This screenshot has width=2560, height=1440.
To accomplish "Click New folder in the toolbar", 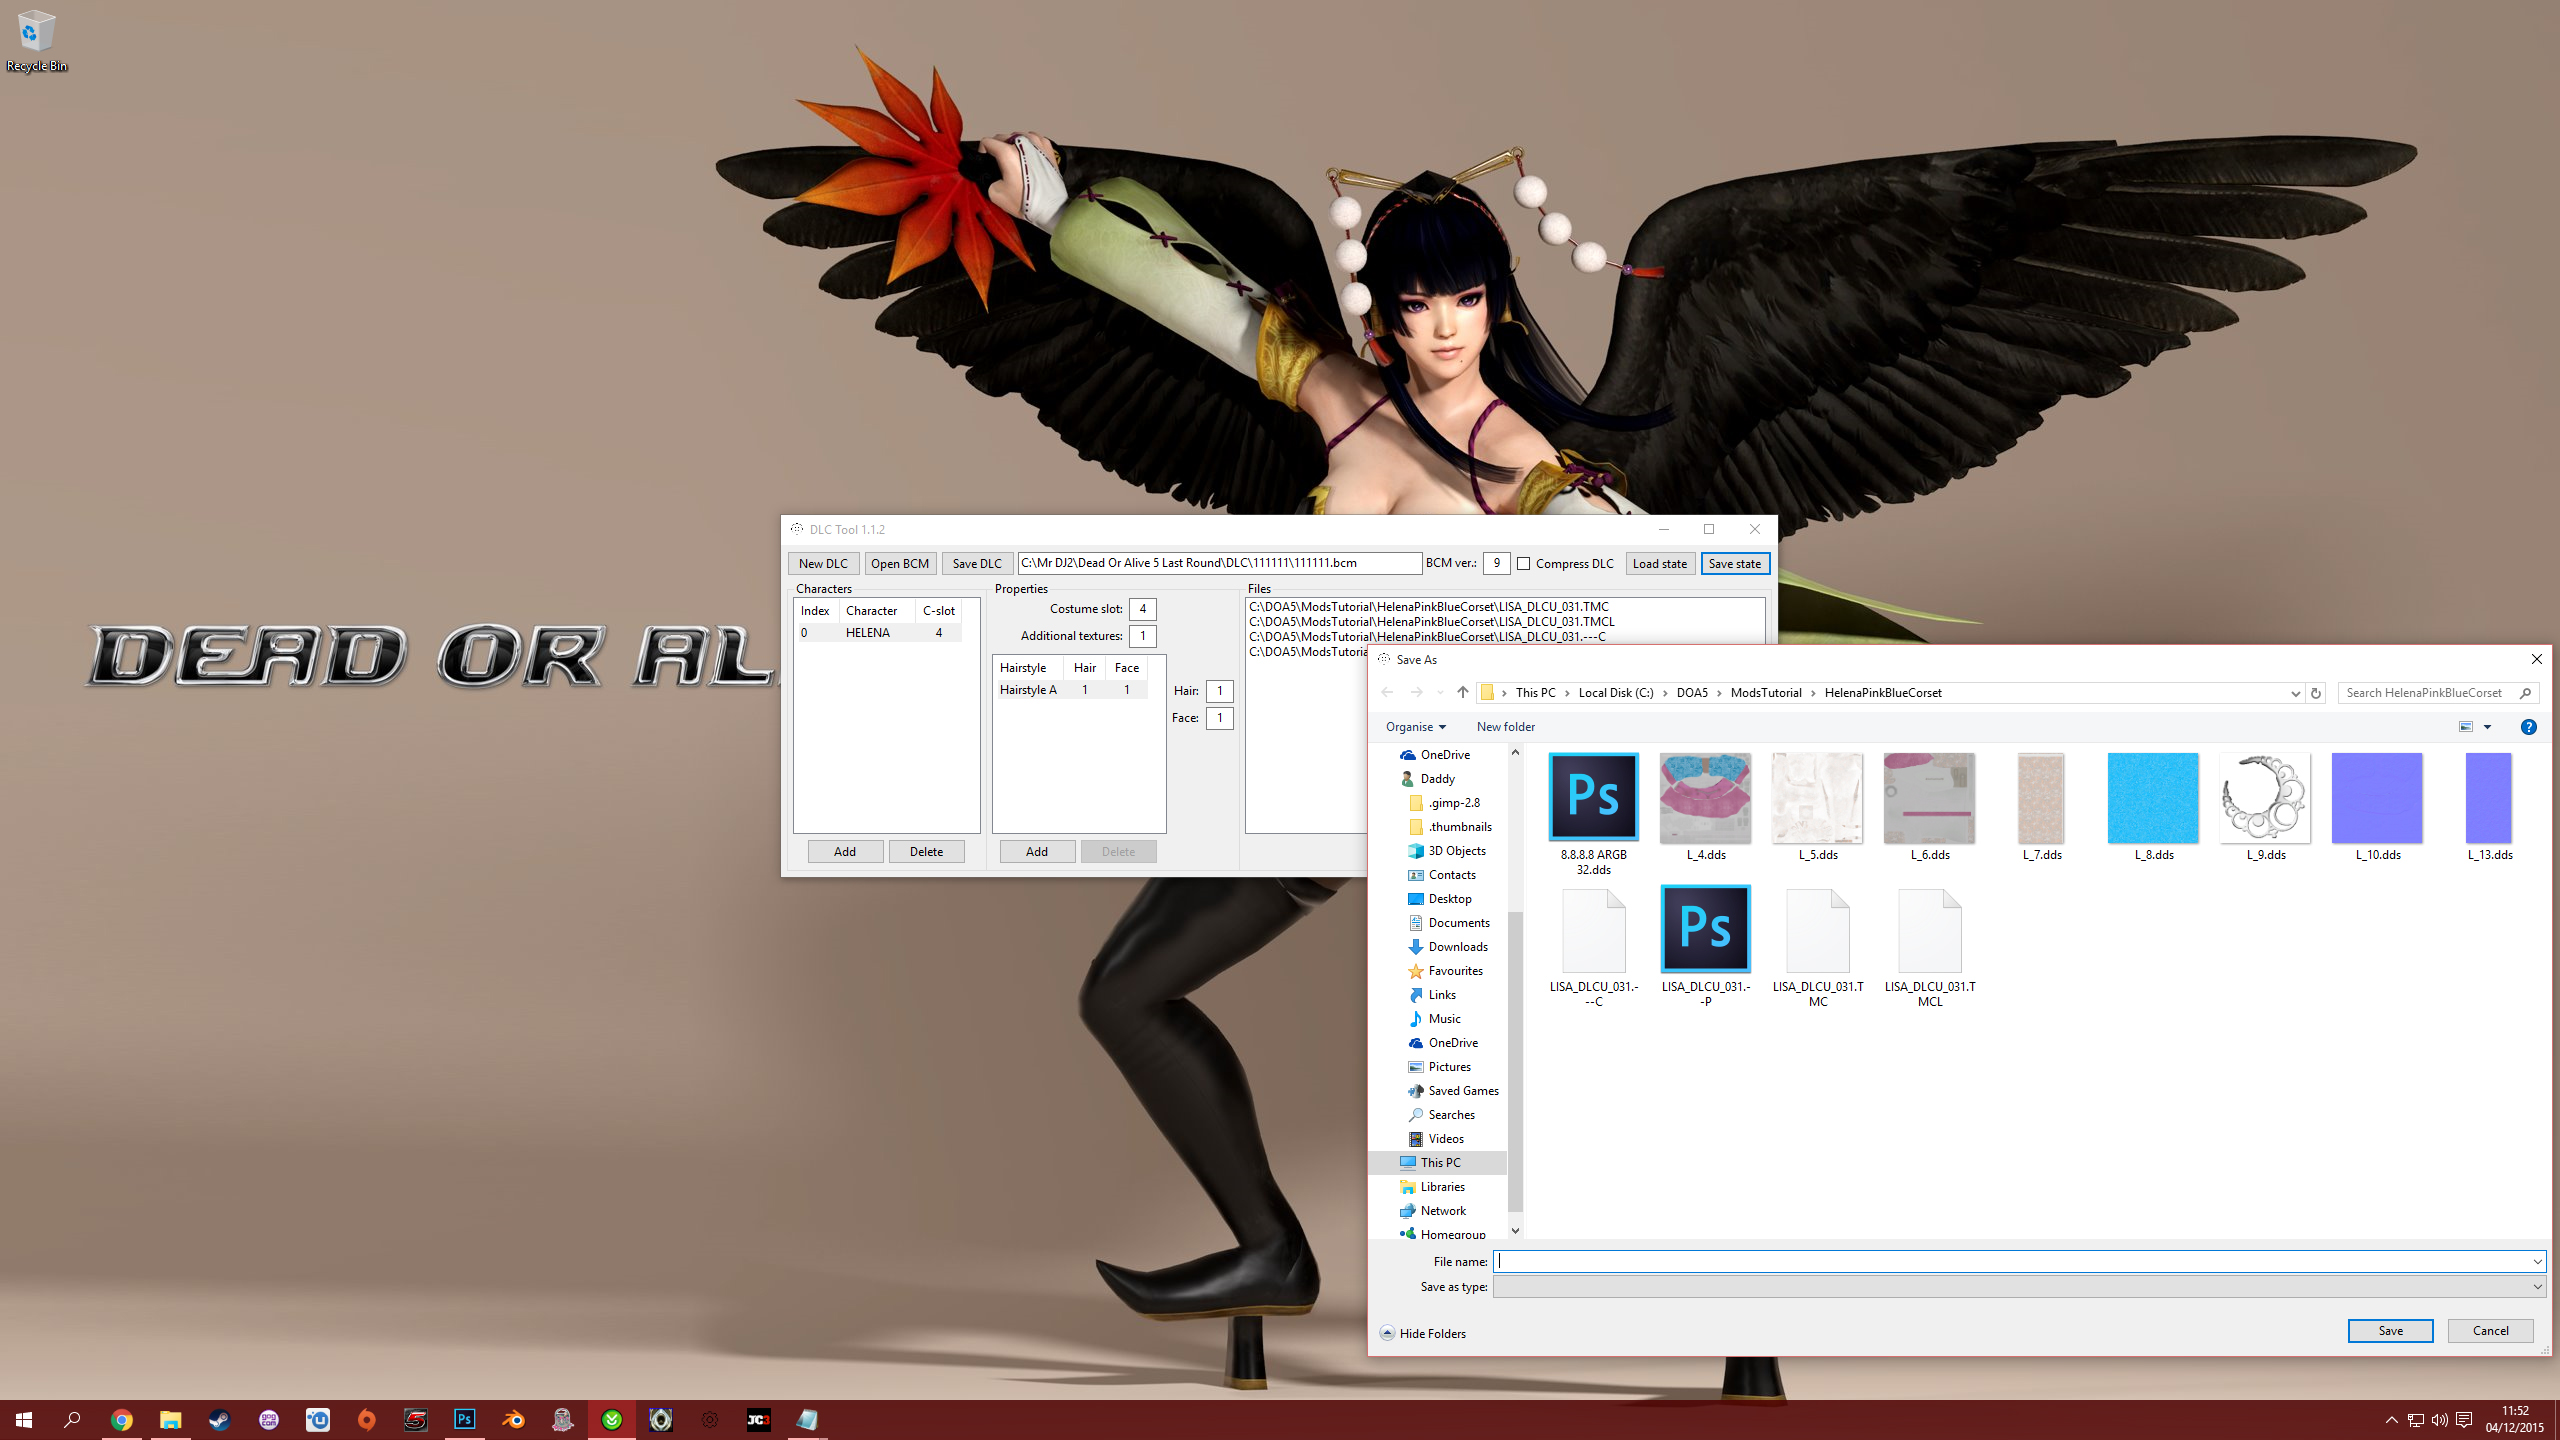I will pyautogui.click(x=1505, y=727).
